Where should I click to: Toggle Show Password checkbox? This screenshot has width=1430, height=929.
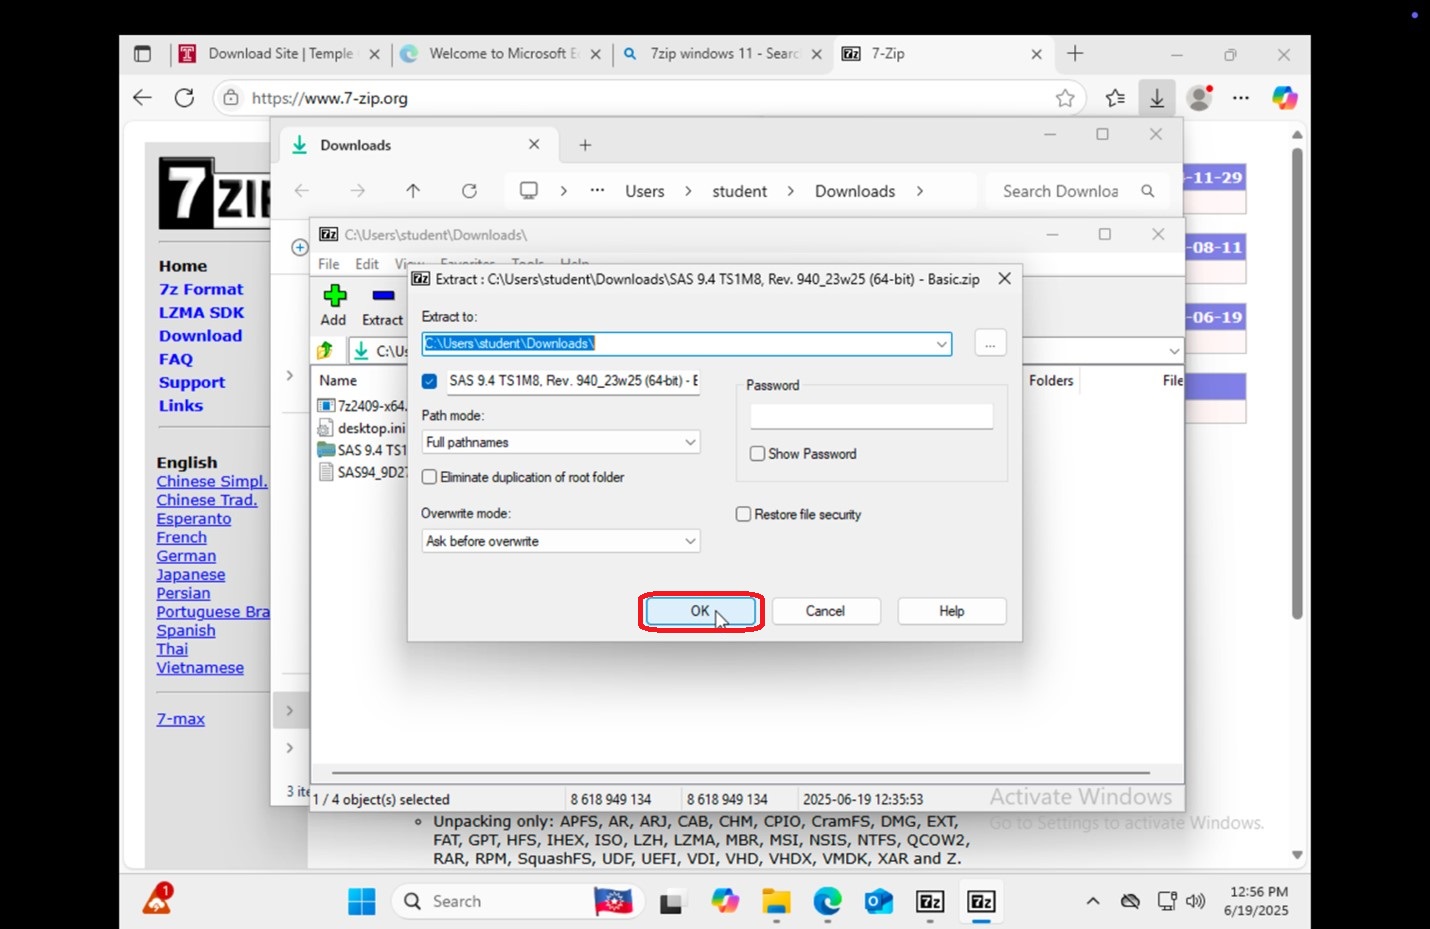click(x=757, y=454)
